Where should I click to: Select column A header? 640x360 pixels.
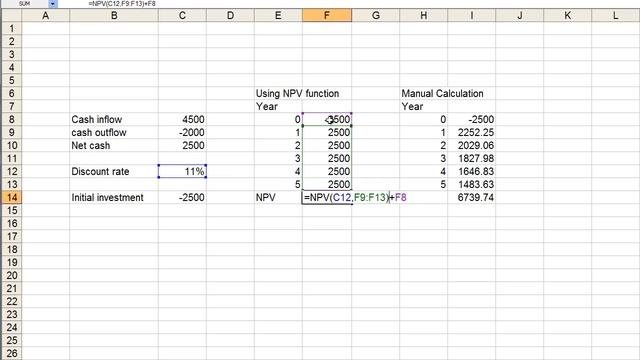pyautogui.click(x=46, y=16)
